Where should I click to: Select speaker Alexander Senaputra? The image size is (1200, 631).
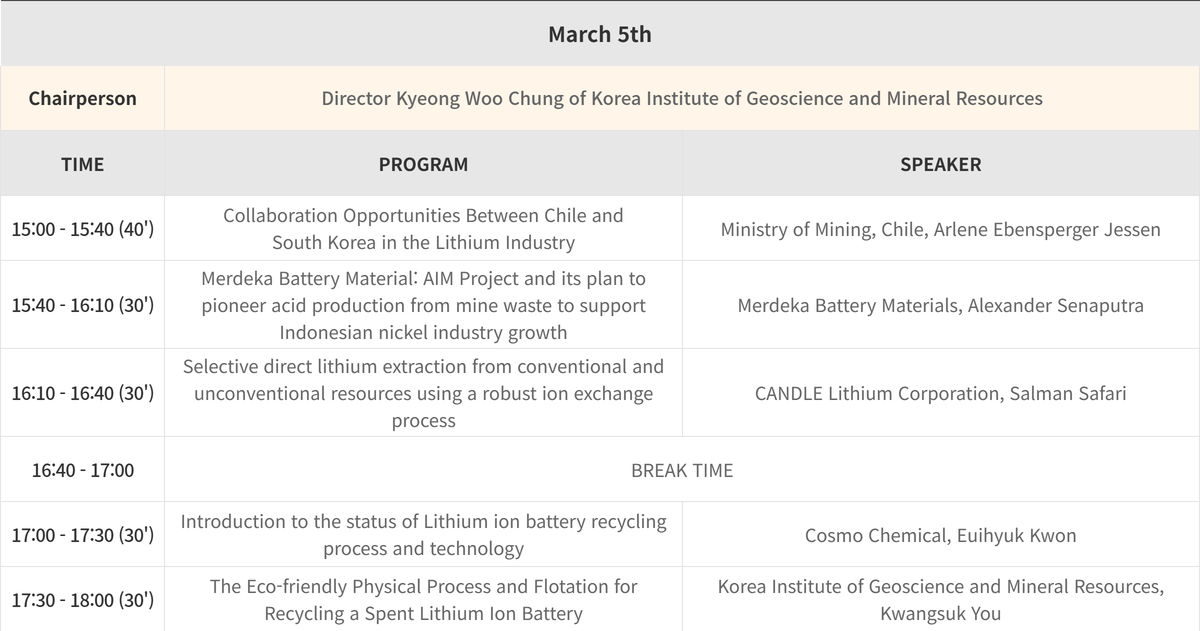click(940, 305)
